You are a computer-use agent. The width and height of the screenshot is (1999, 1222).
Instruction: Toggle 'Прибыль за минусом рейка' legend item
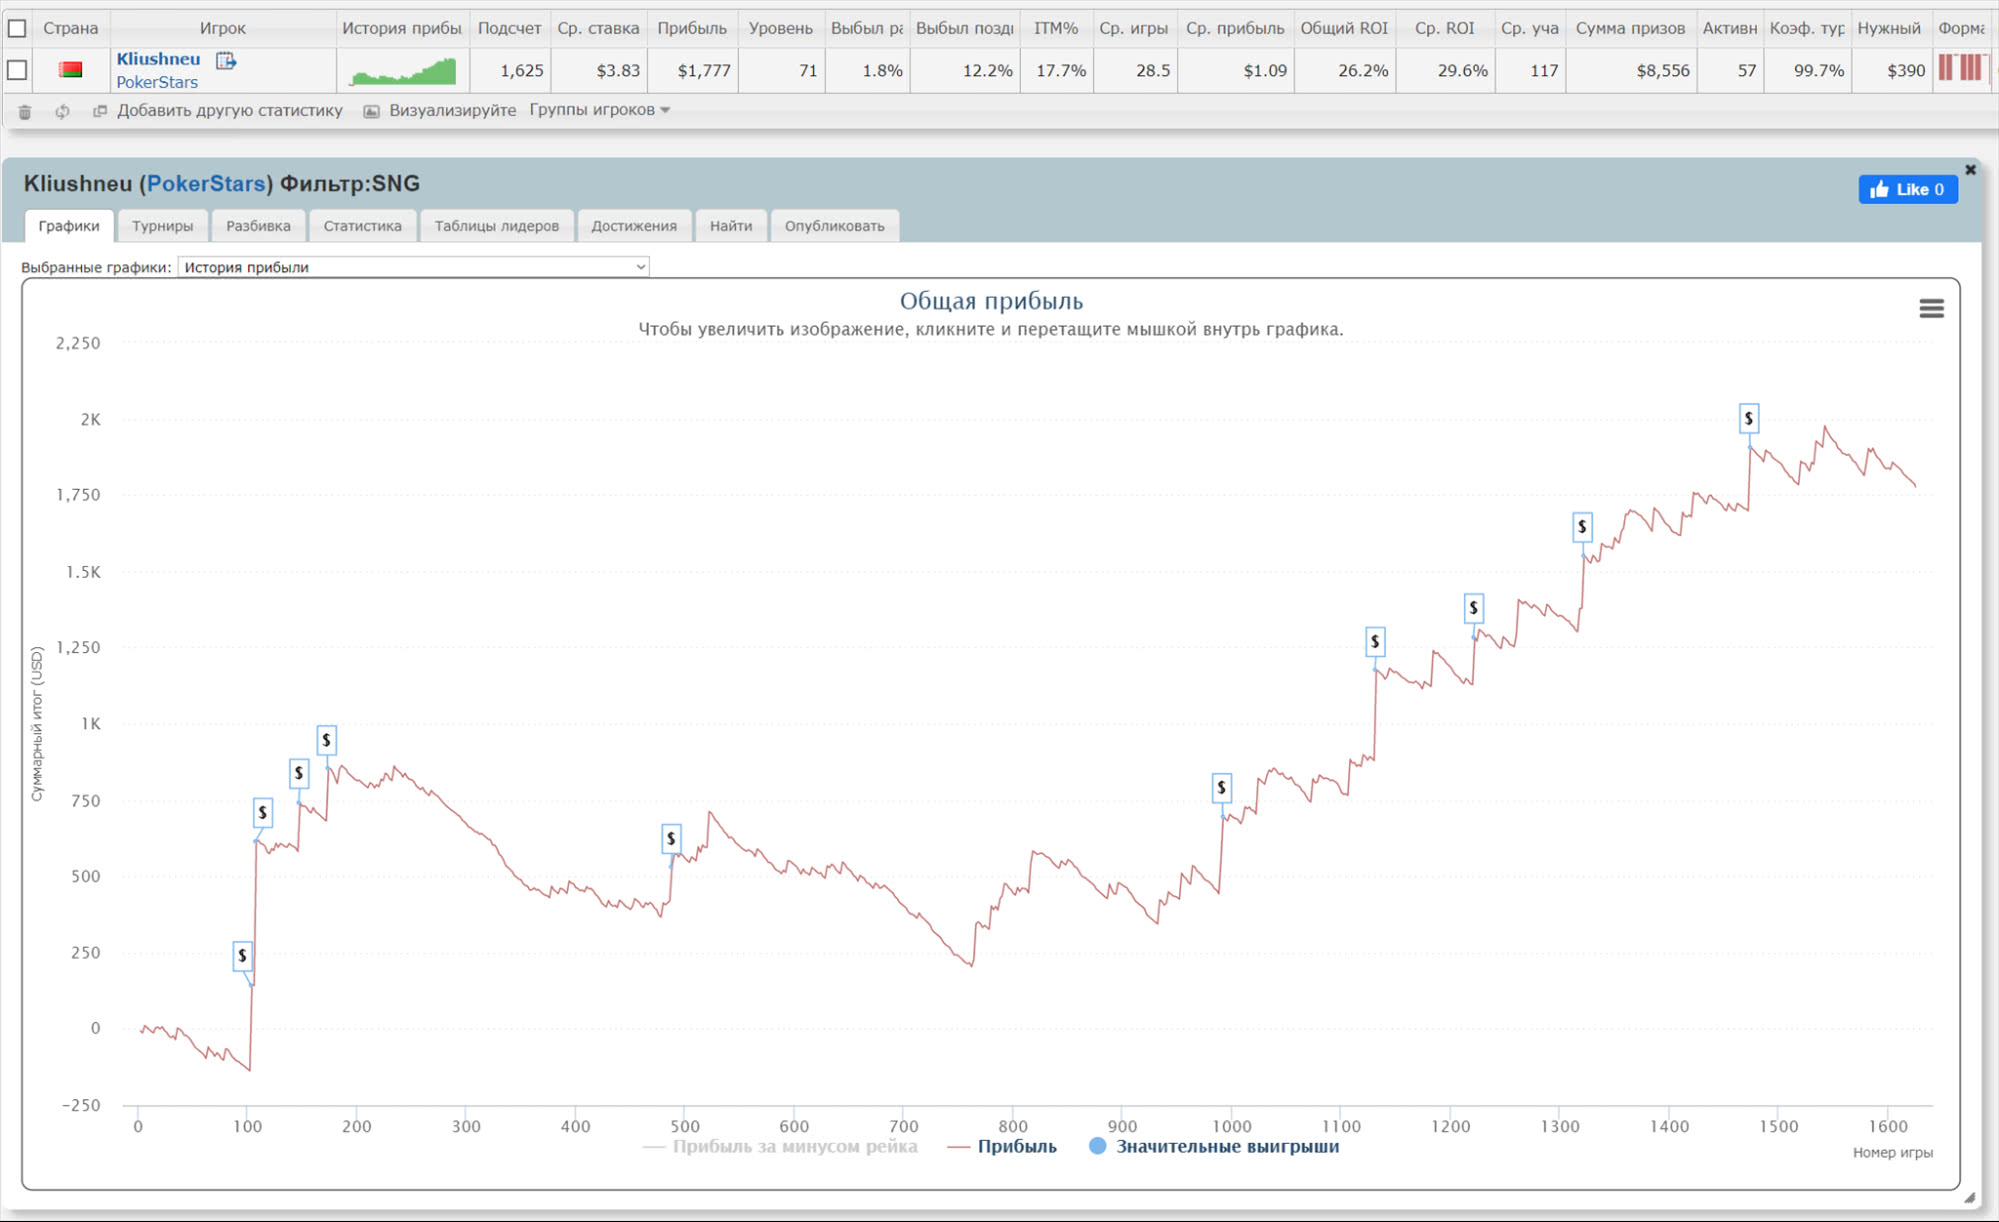click(794, 1146)
